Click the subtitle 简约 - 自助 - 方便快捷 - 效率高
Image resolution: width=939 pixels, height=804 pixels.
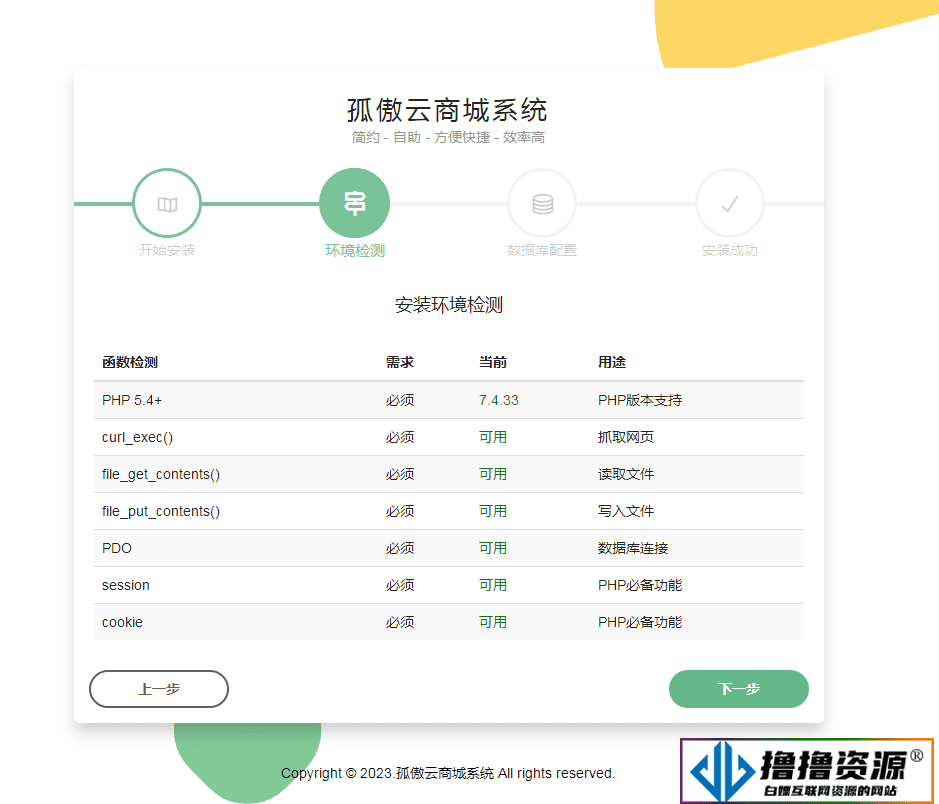tap(448, 138)
